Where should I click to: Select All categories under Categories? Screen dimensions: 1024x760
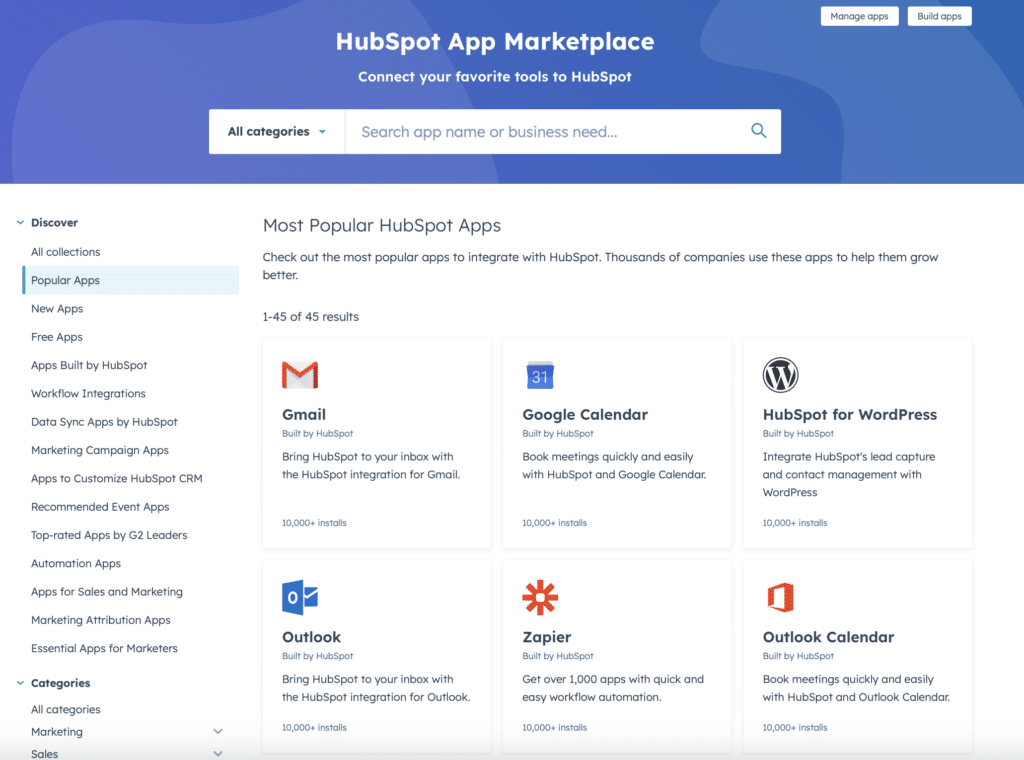(x=65, y=709)
